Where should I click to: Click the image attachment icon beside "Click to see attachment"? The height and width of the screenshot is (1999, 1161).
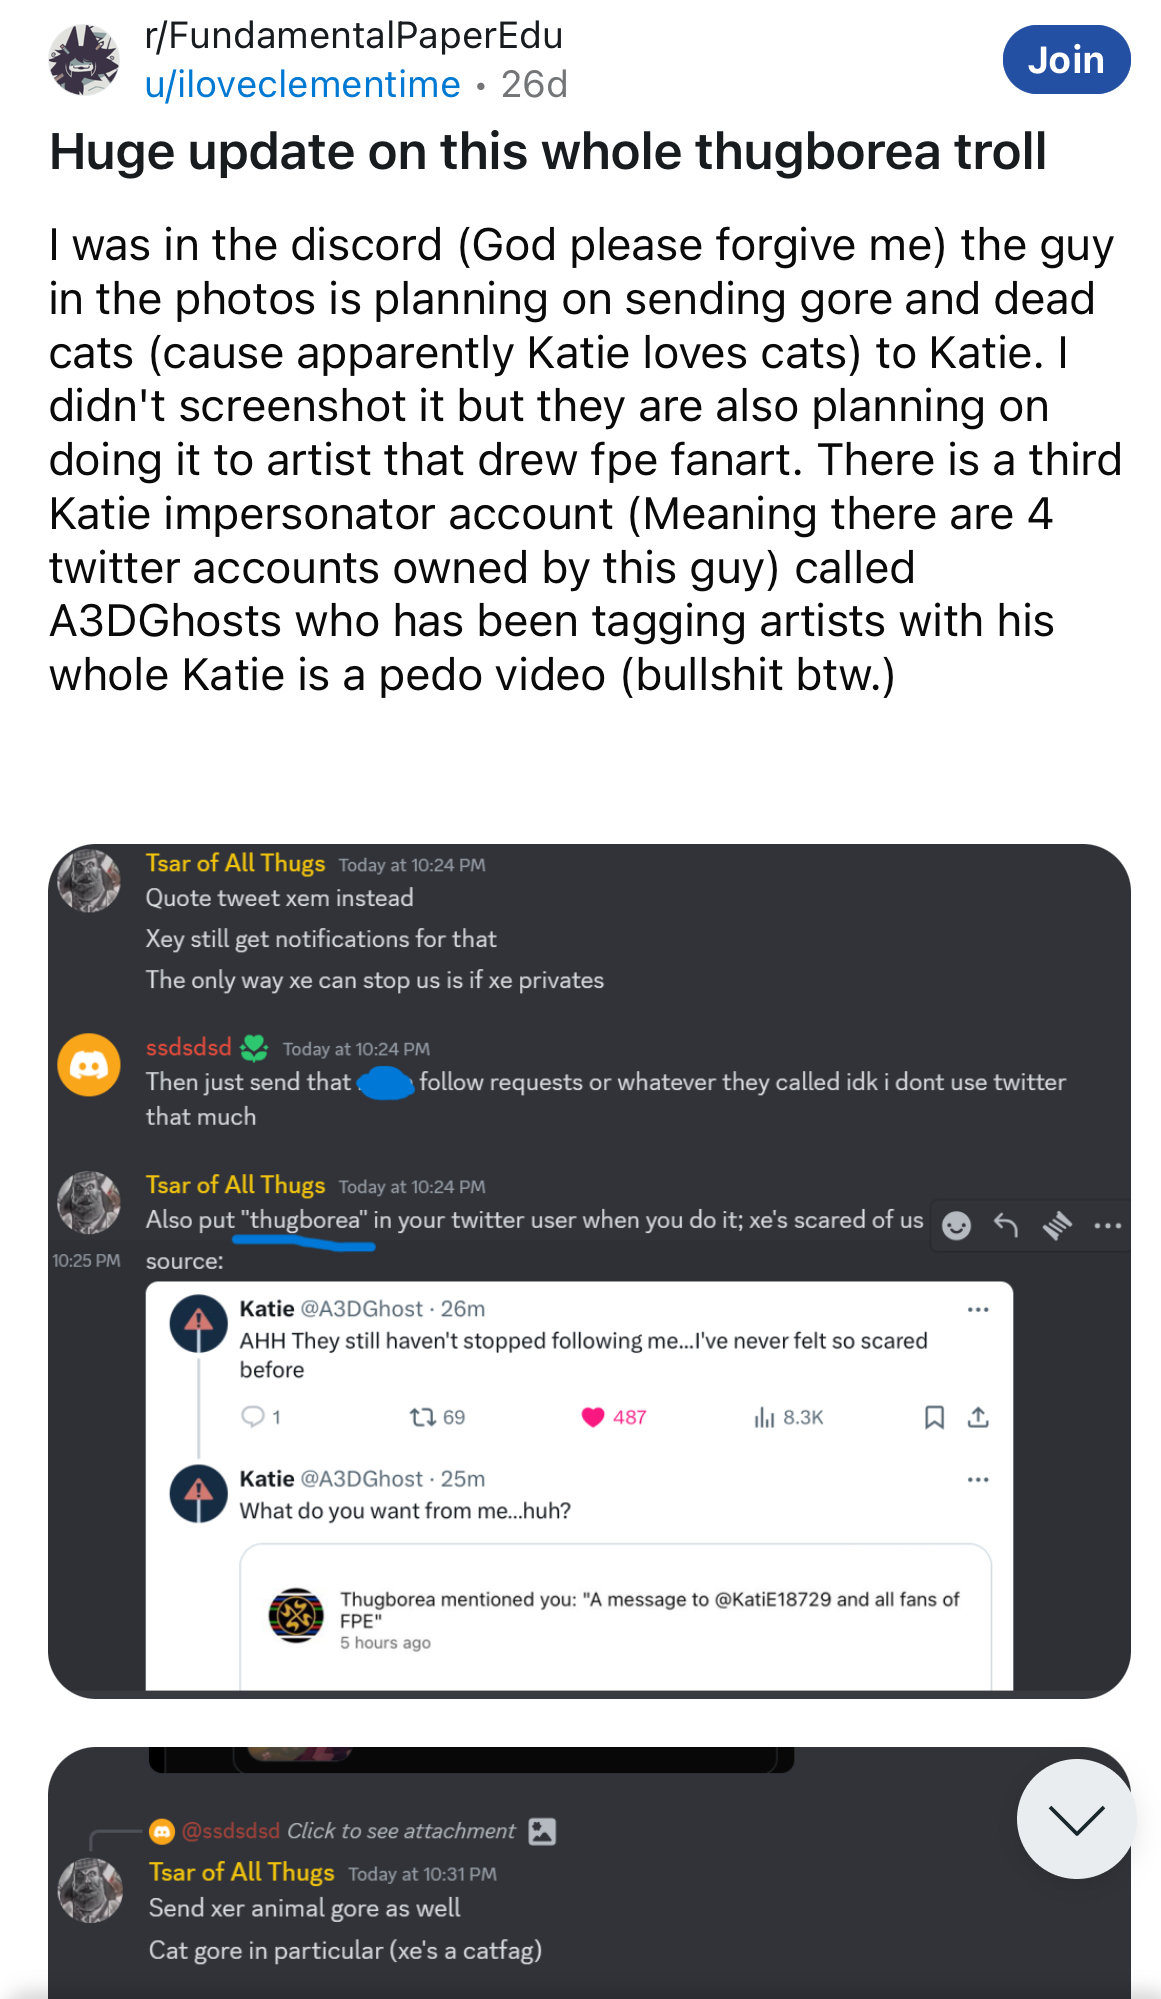pos(542,1831)
